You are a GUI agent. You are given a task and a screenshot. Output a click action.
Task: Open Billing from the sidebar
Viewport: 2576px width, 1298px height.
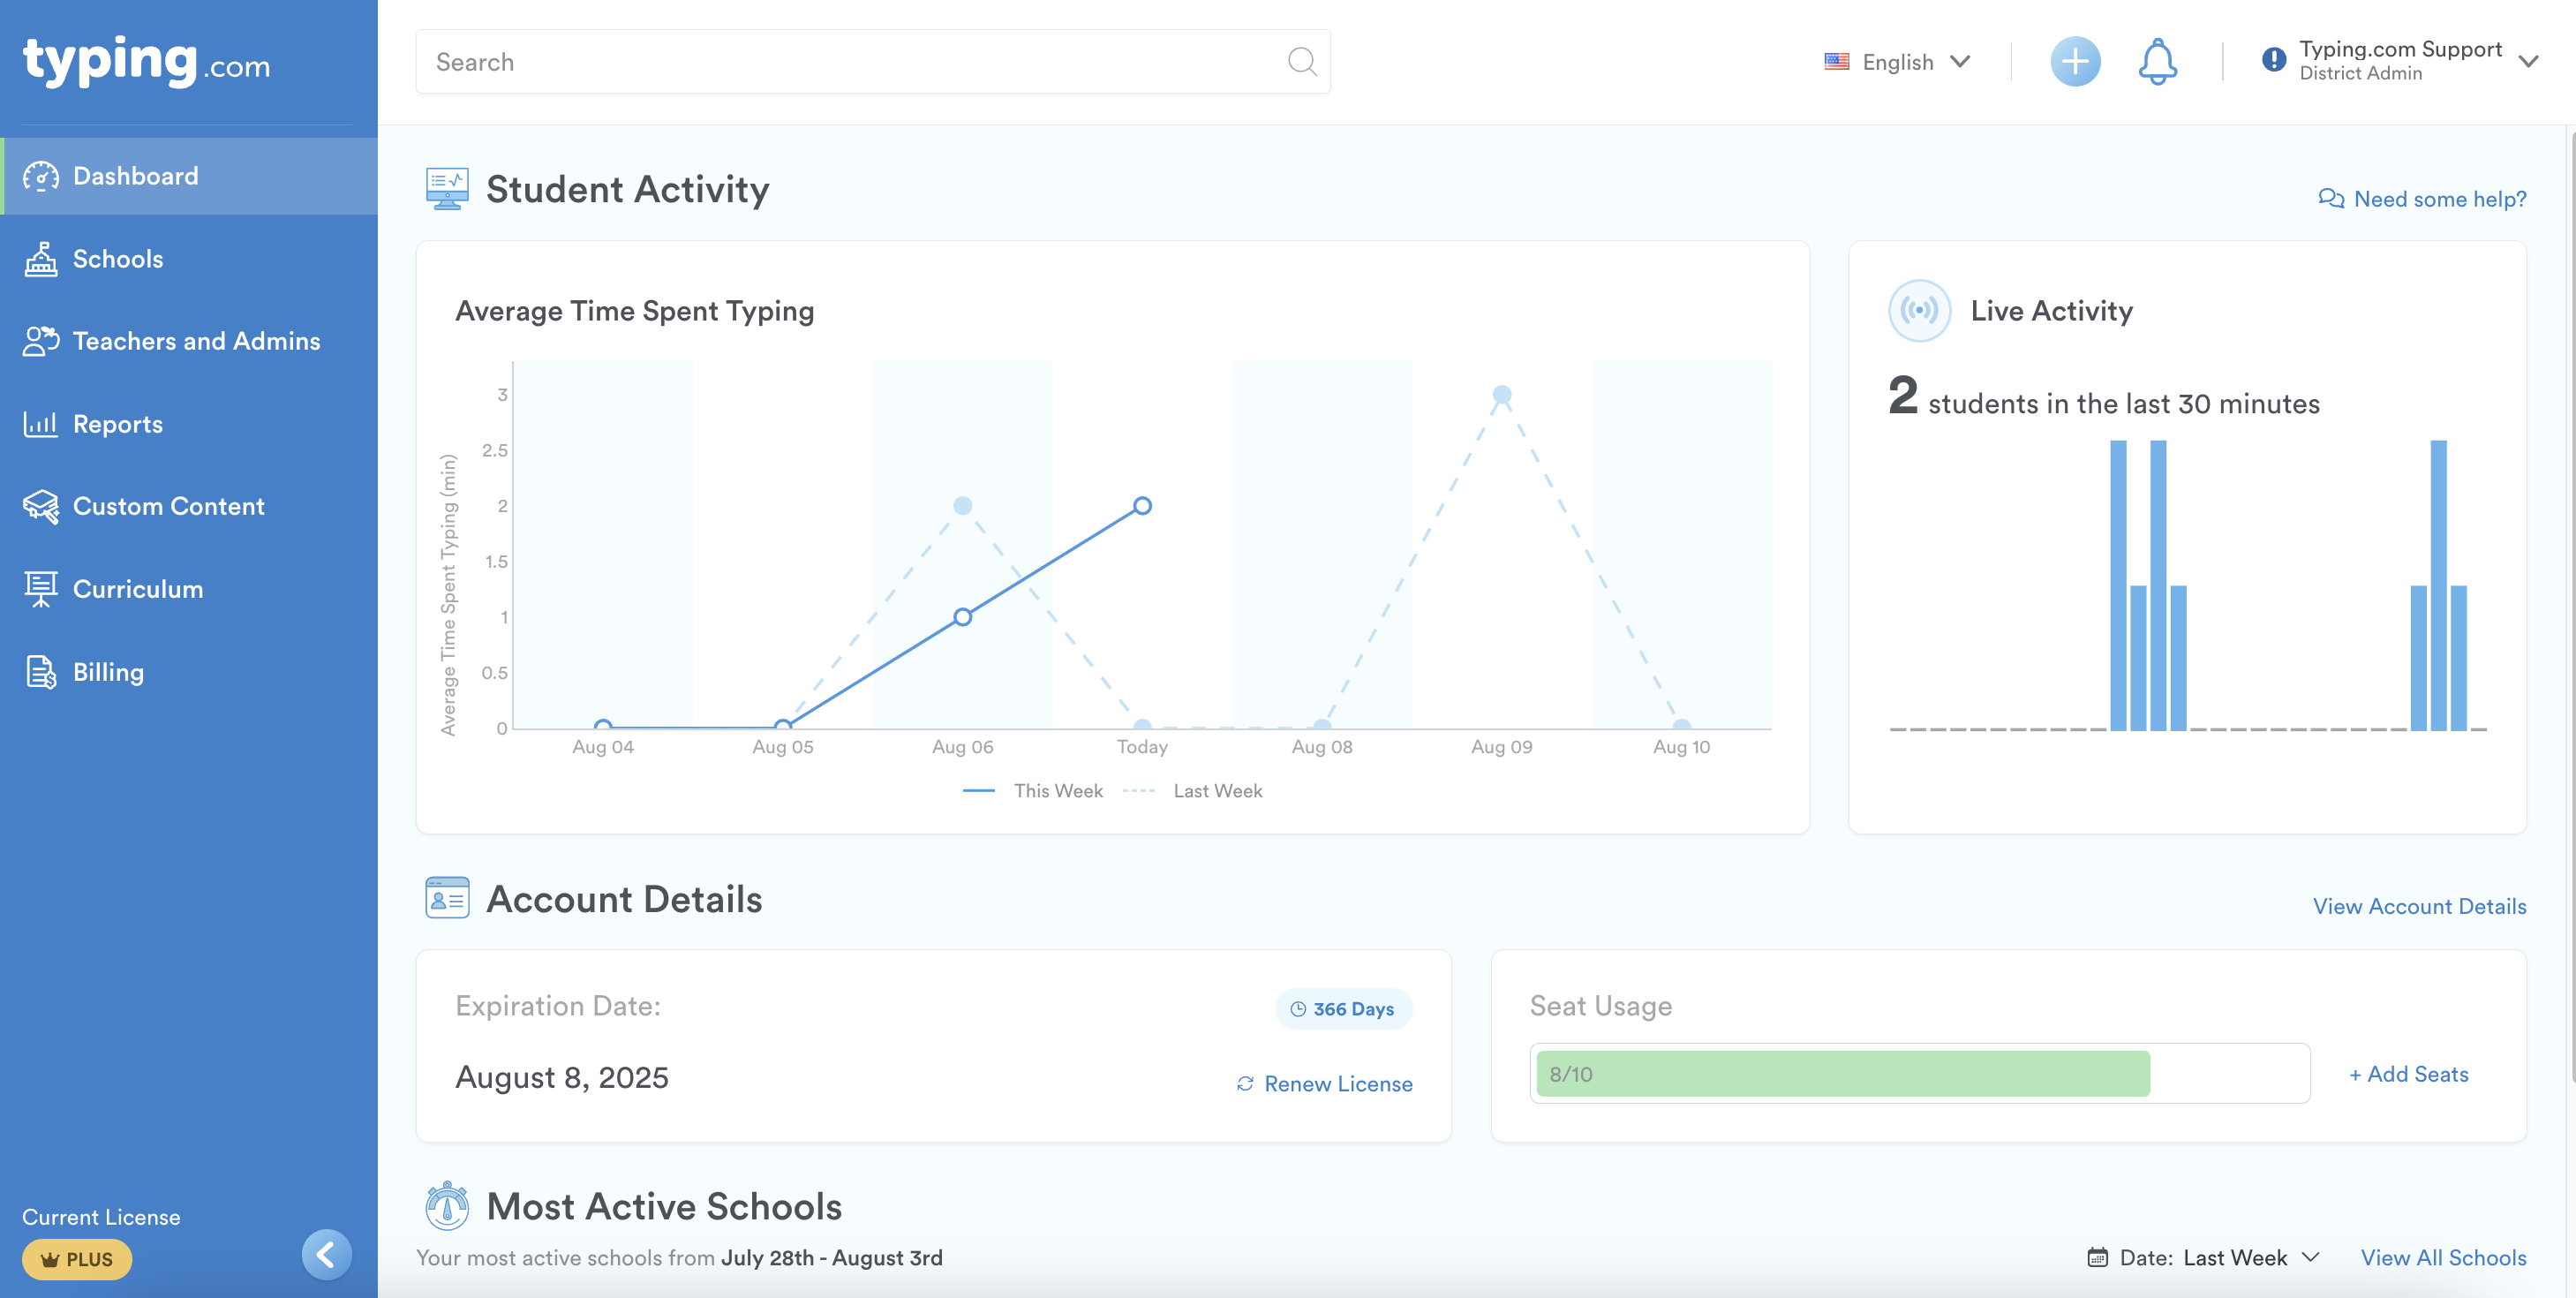point(108,672)
